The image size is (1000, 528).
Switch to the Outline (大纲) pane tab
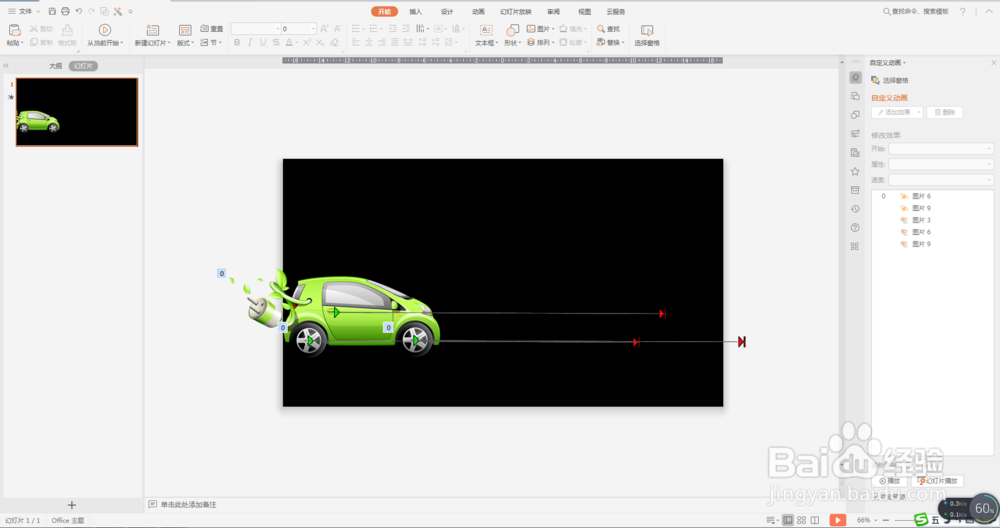coord(55,66)
